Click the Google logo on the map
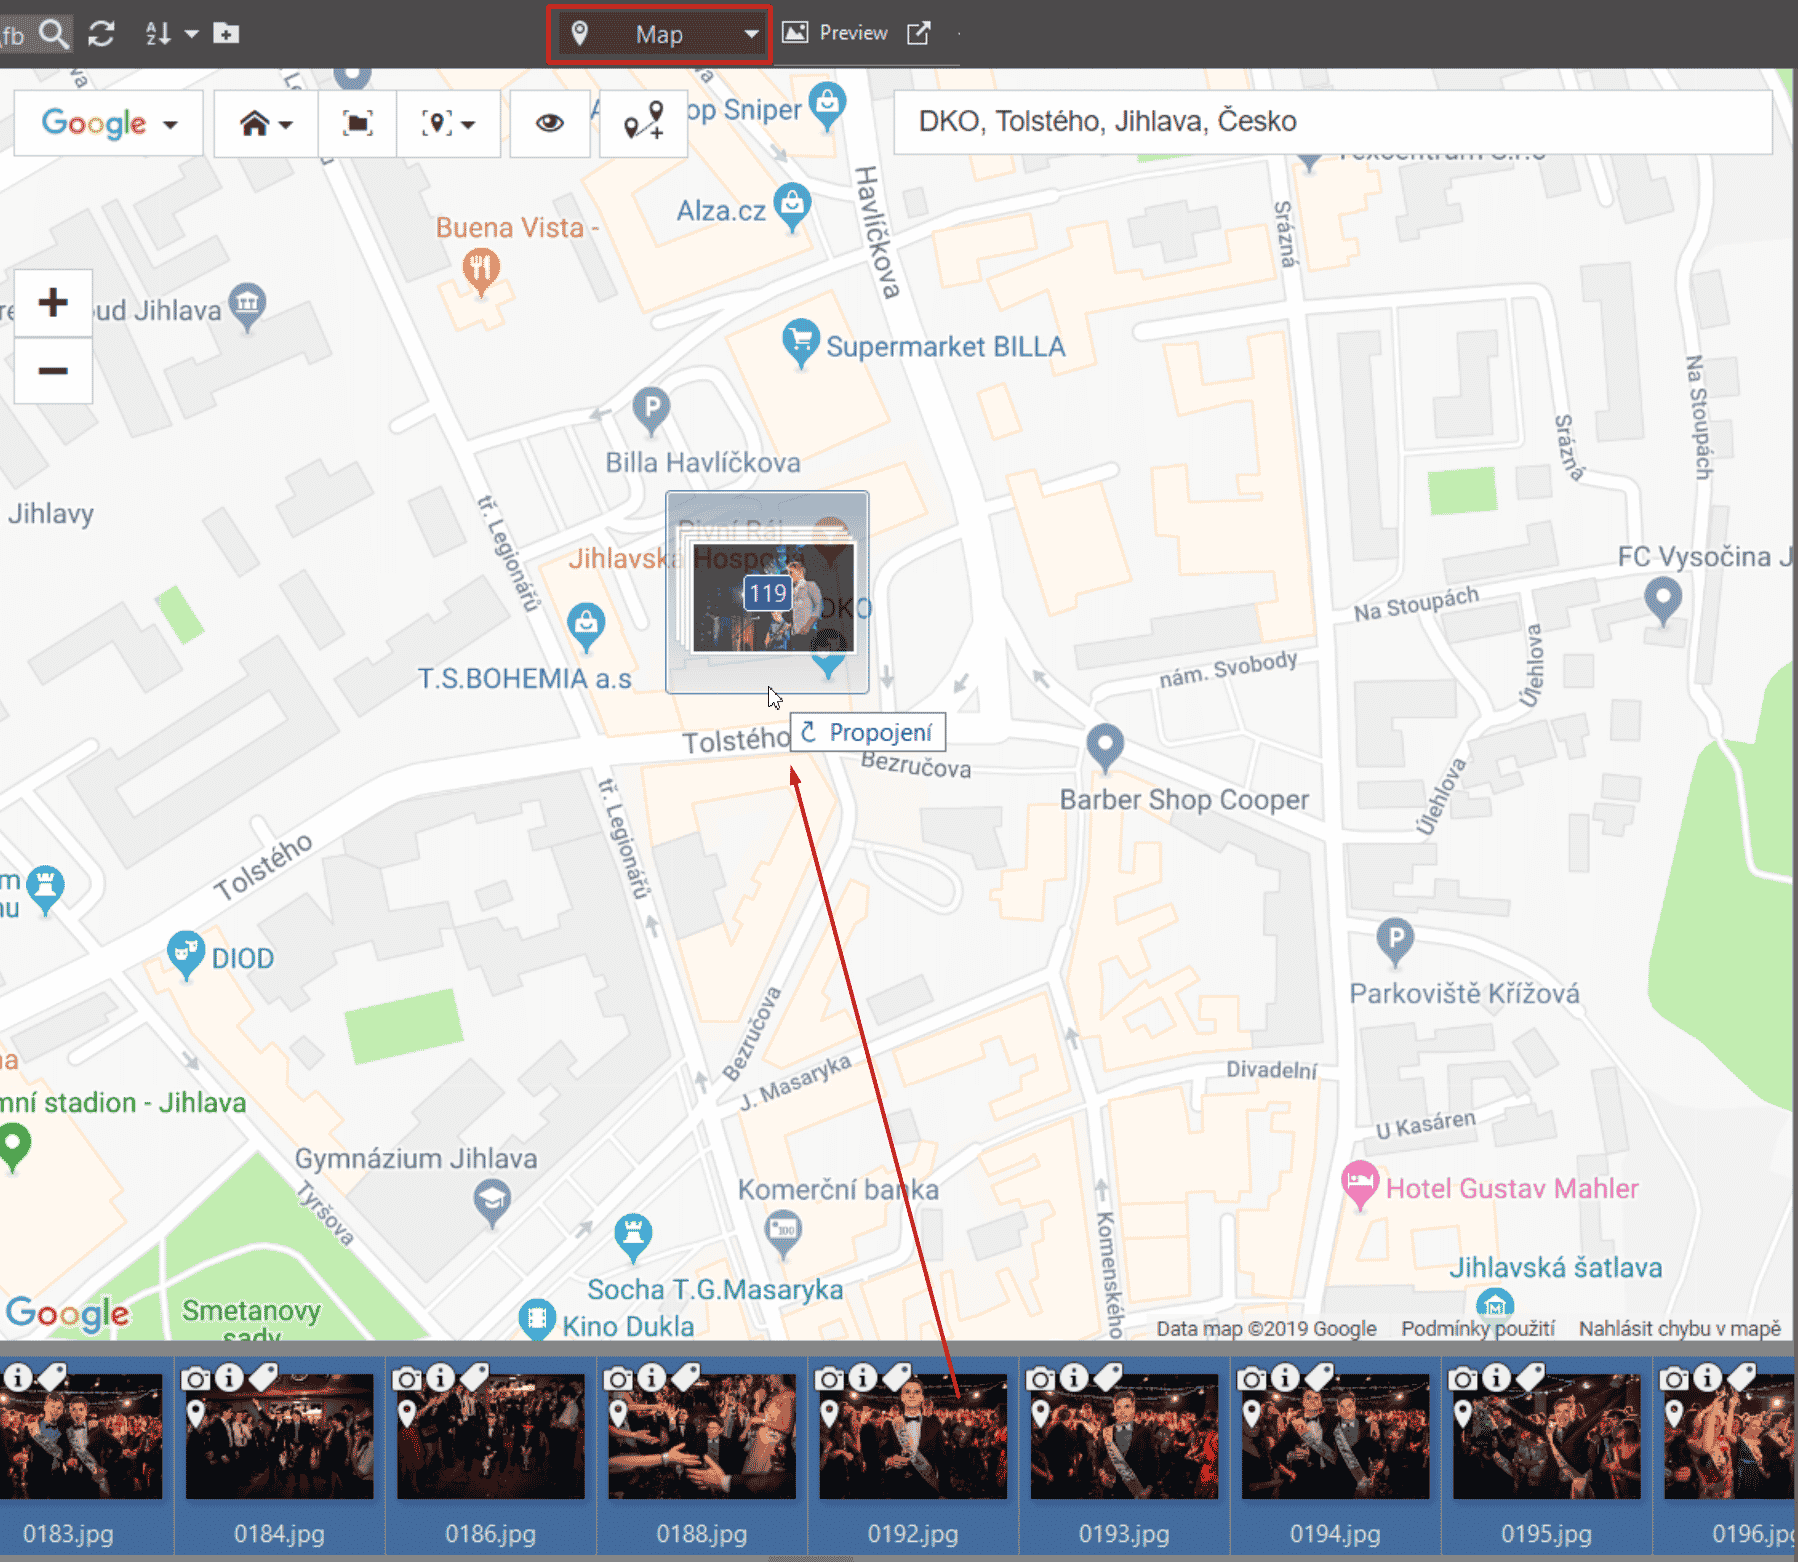This screenshot has height=1562, width=1798. point(68,1313)
